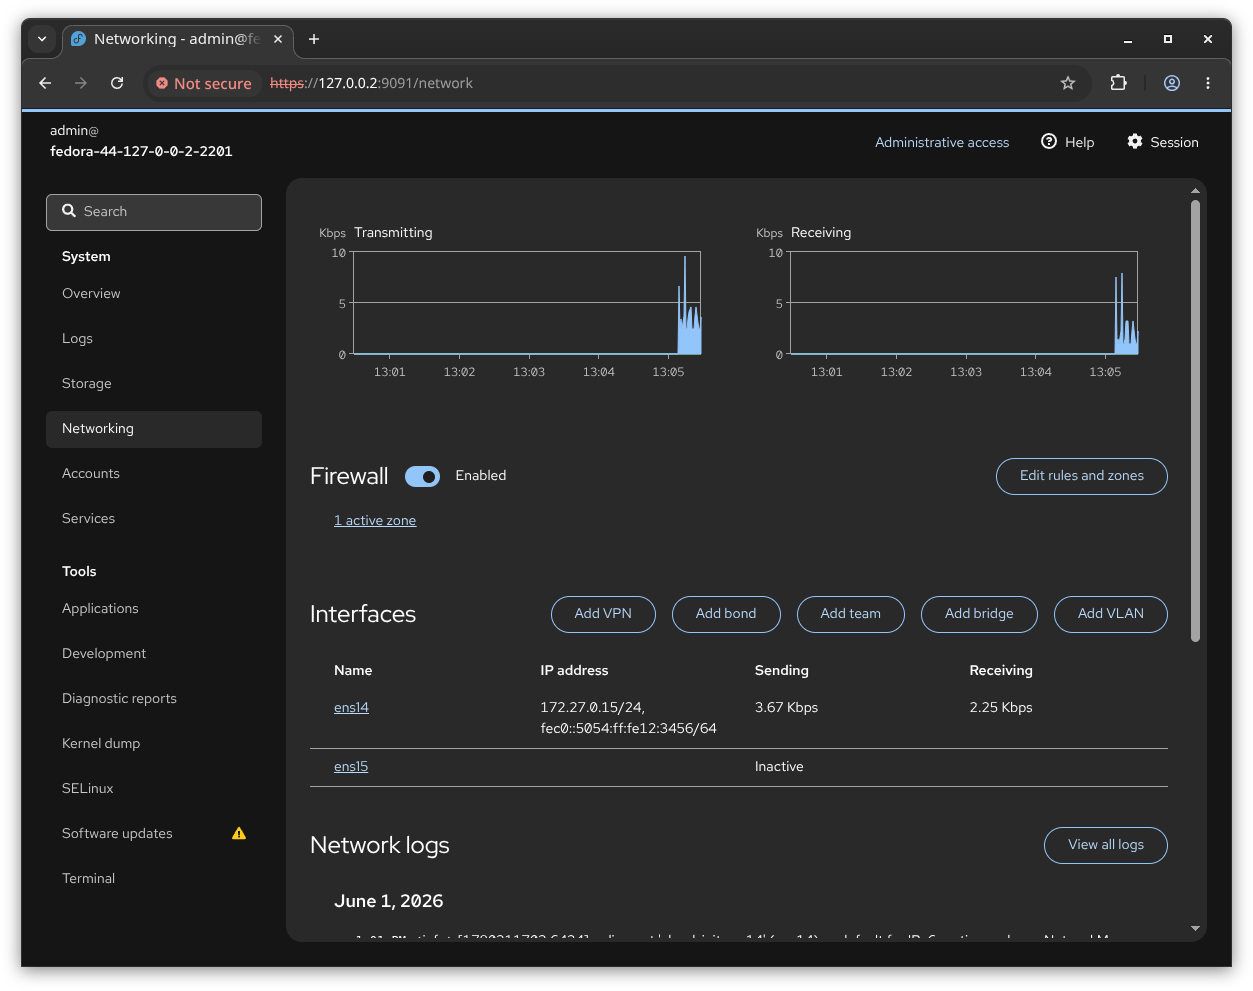
Task: Click Add VPN button
Action: click(x=603, y=614)
